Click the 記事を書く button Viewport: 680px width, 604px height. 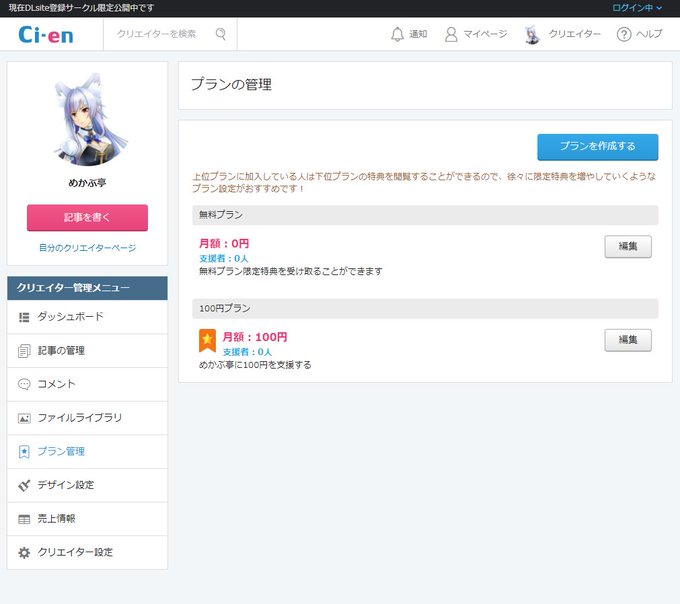87,218
